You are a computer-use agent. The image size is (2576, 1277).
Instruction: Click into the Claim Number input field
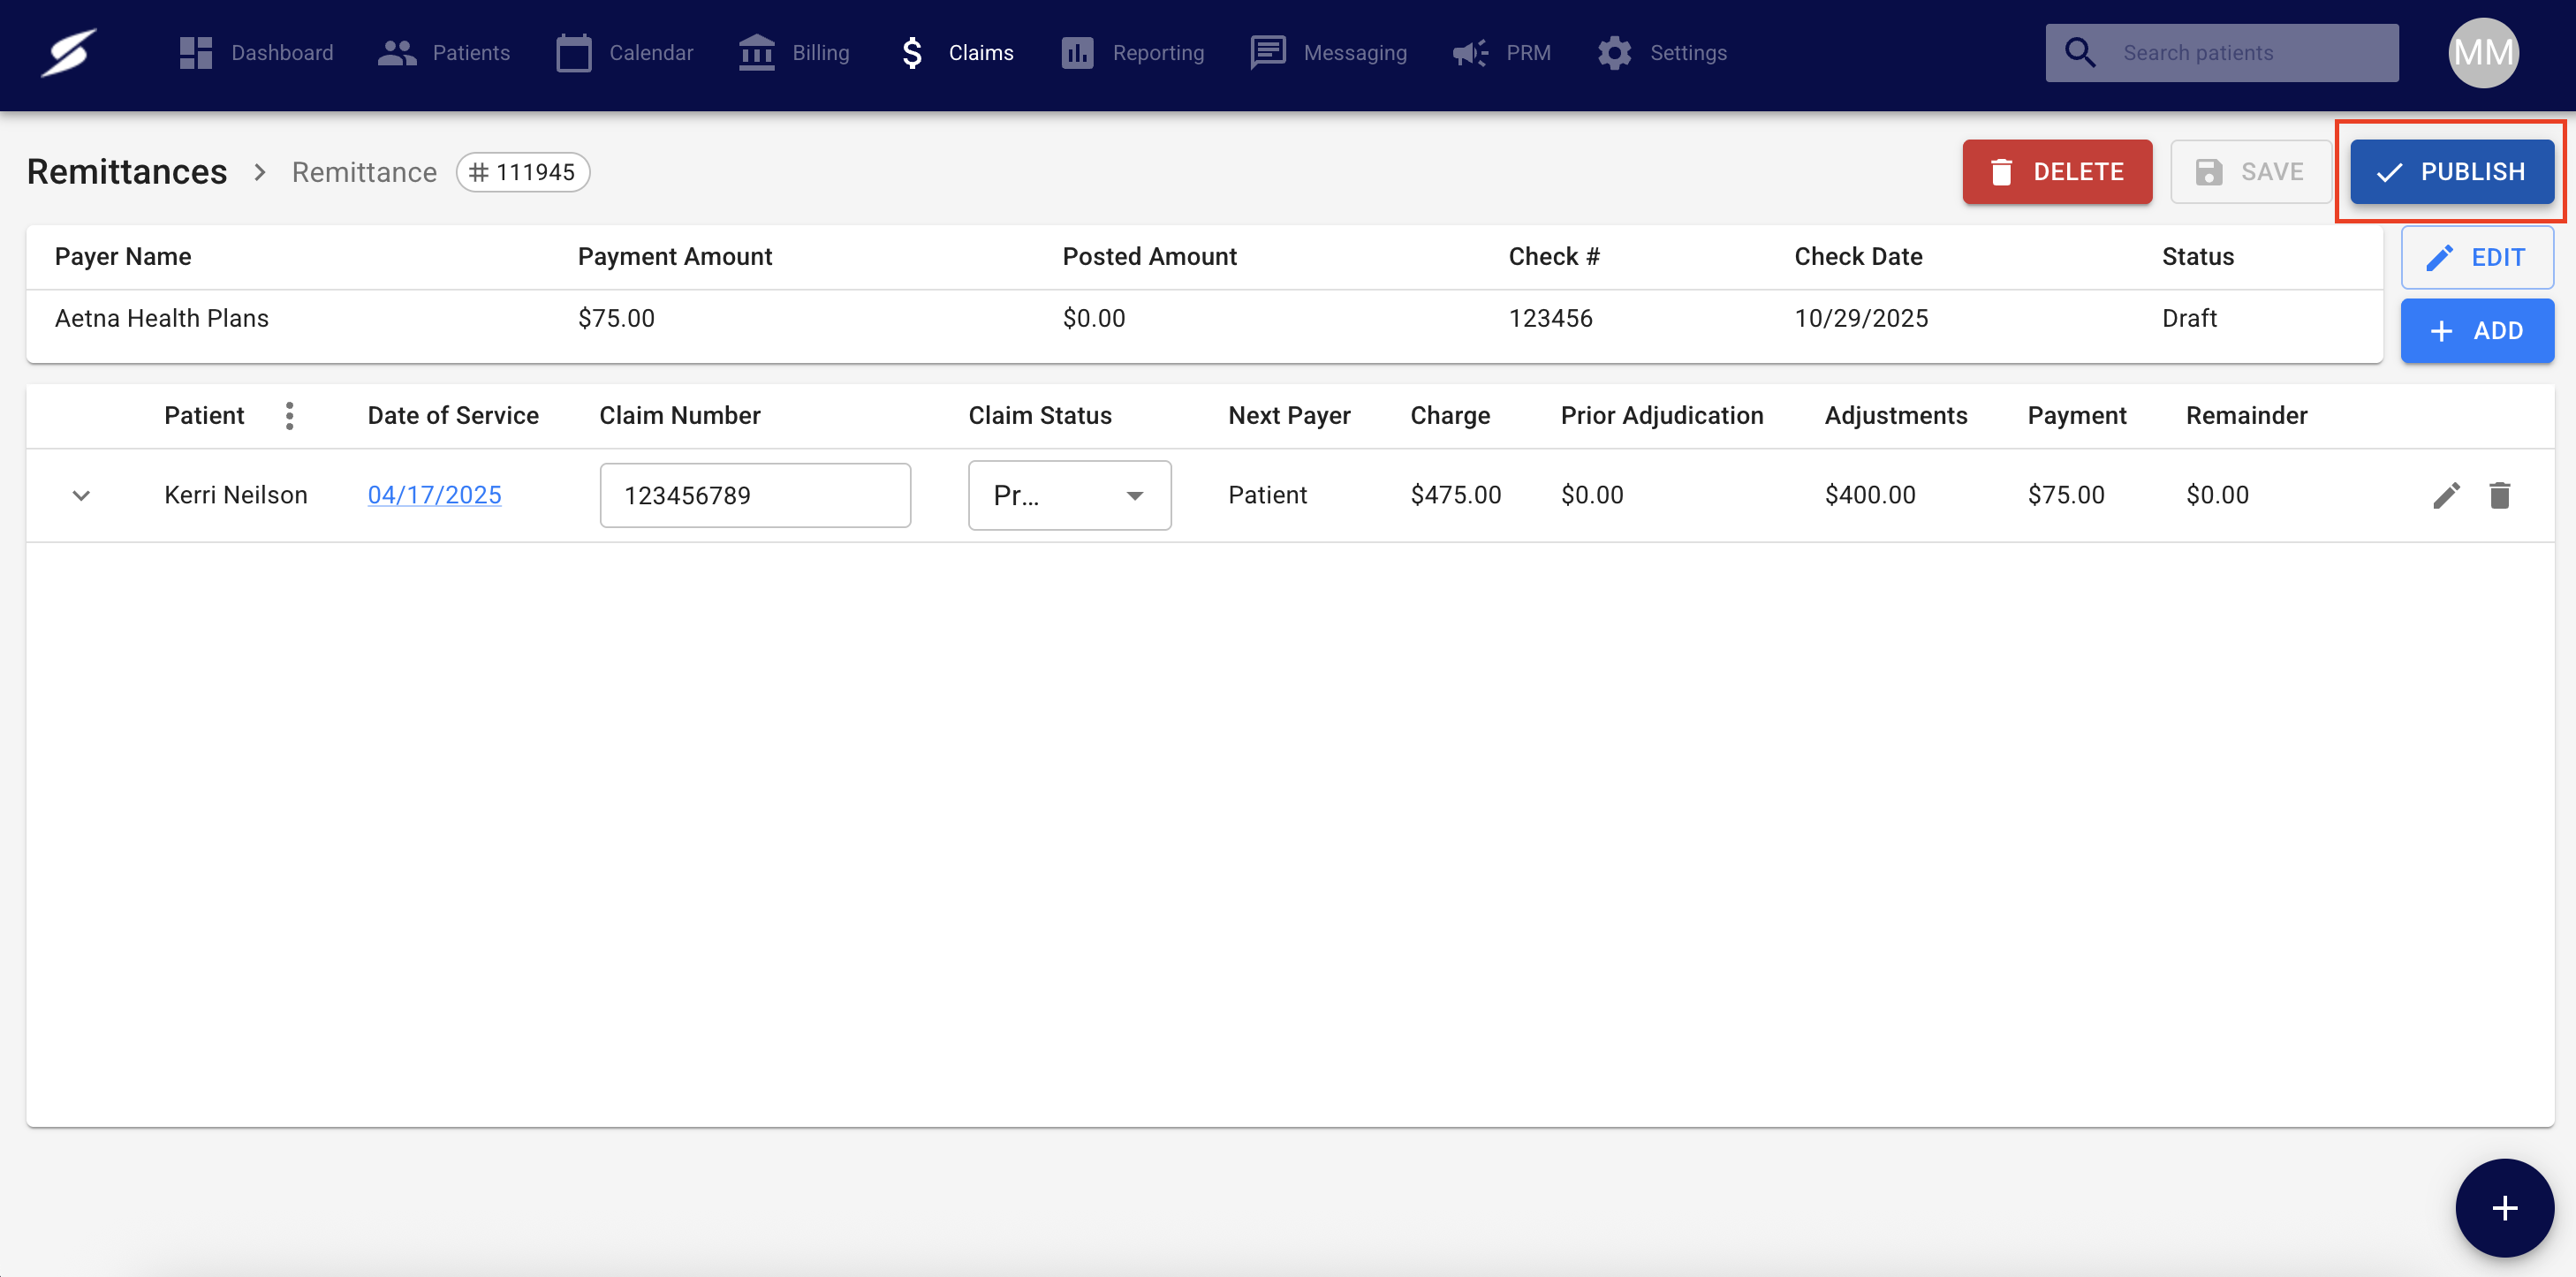tap(754, 495)
